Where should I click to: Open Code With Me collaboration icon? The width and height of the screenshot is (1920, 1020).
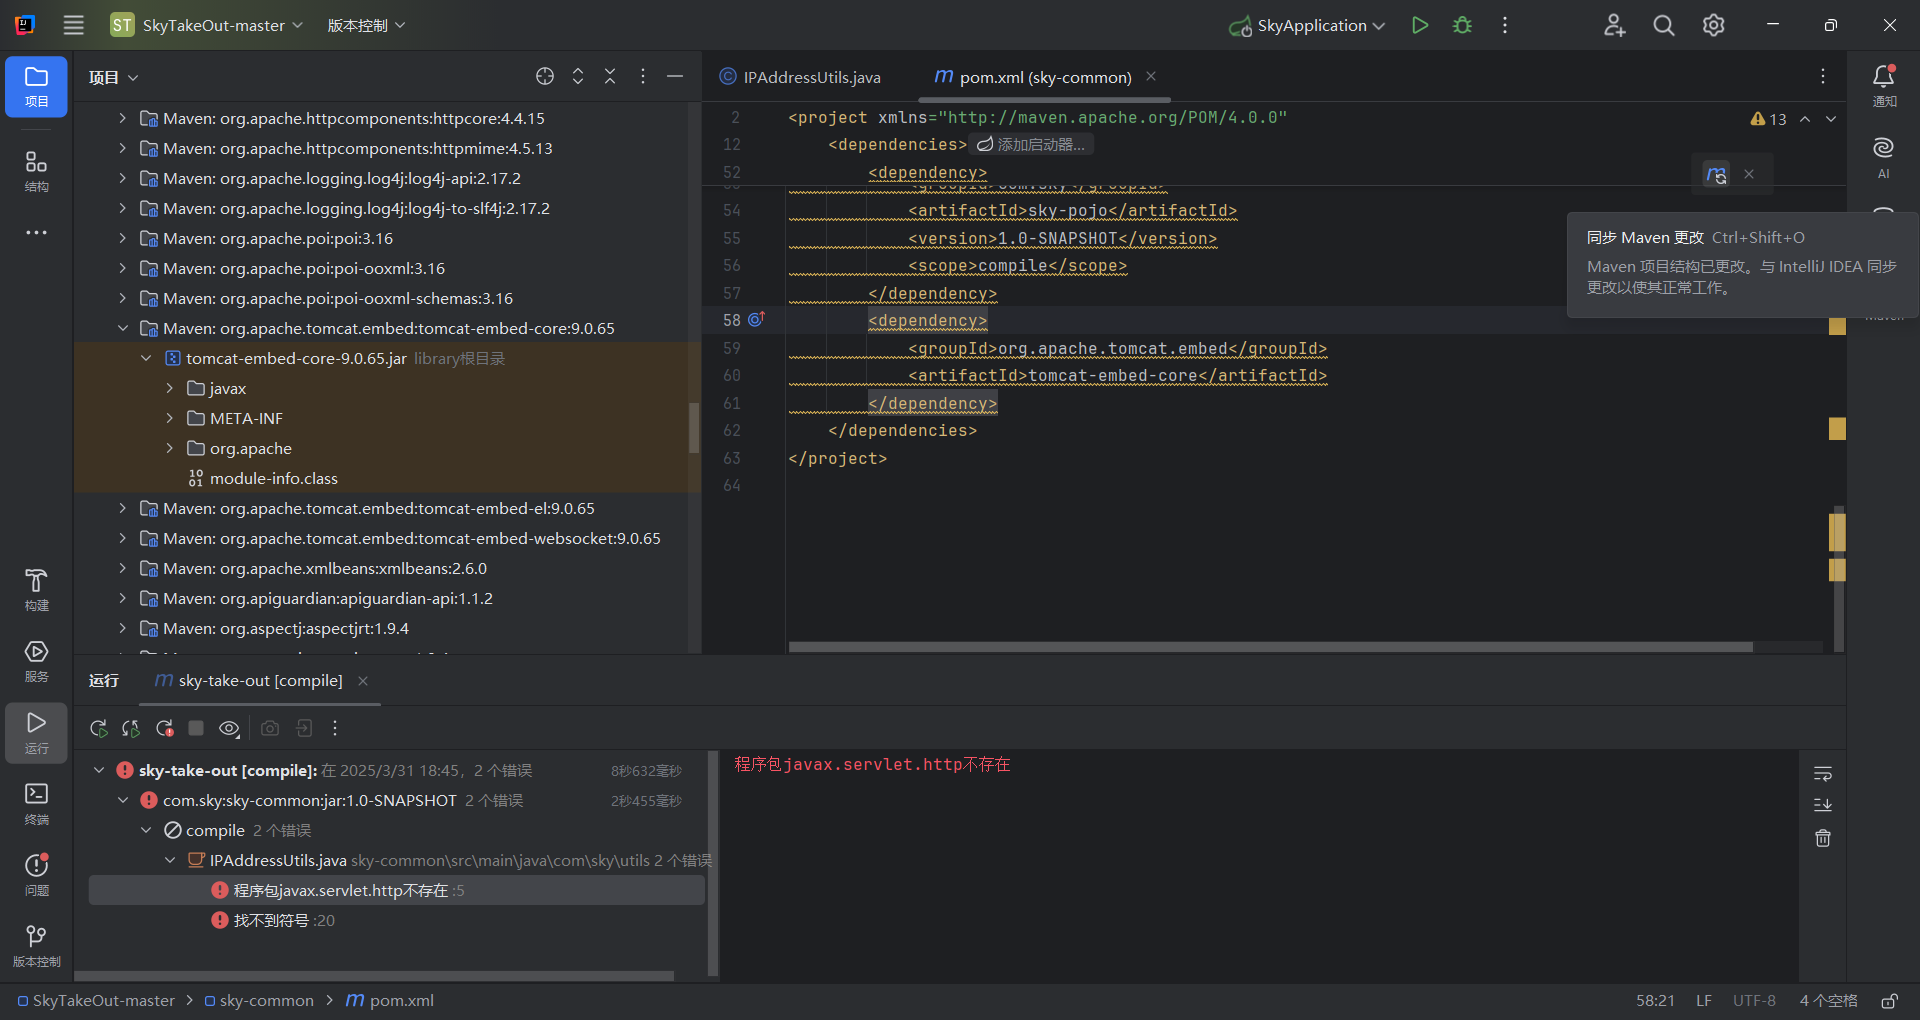(x=1614, y=25)
